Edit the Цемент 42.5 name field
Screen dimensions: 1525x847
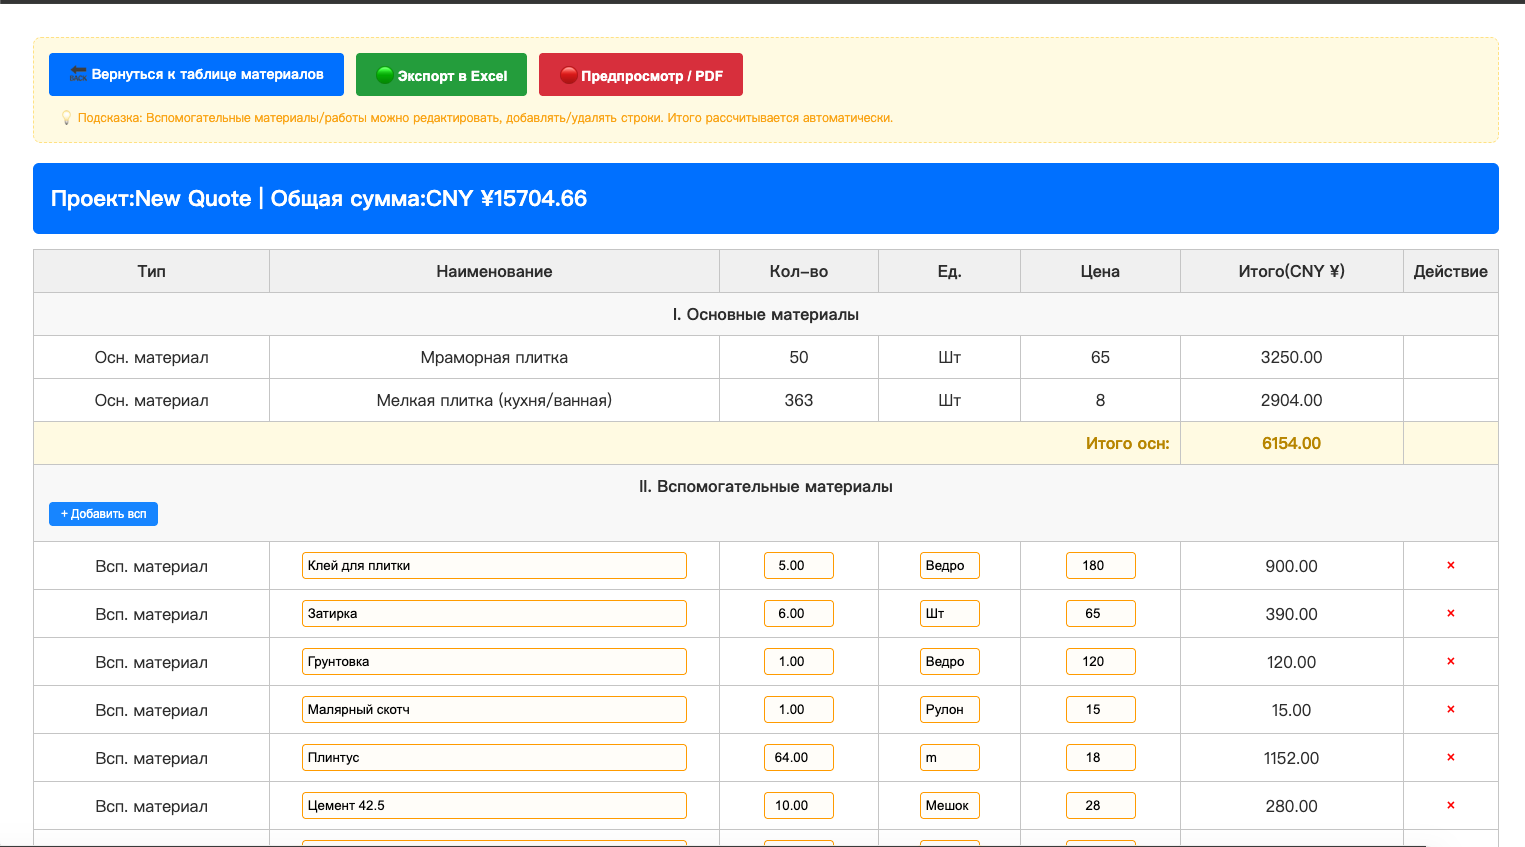coord(494,806)
